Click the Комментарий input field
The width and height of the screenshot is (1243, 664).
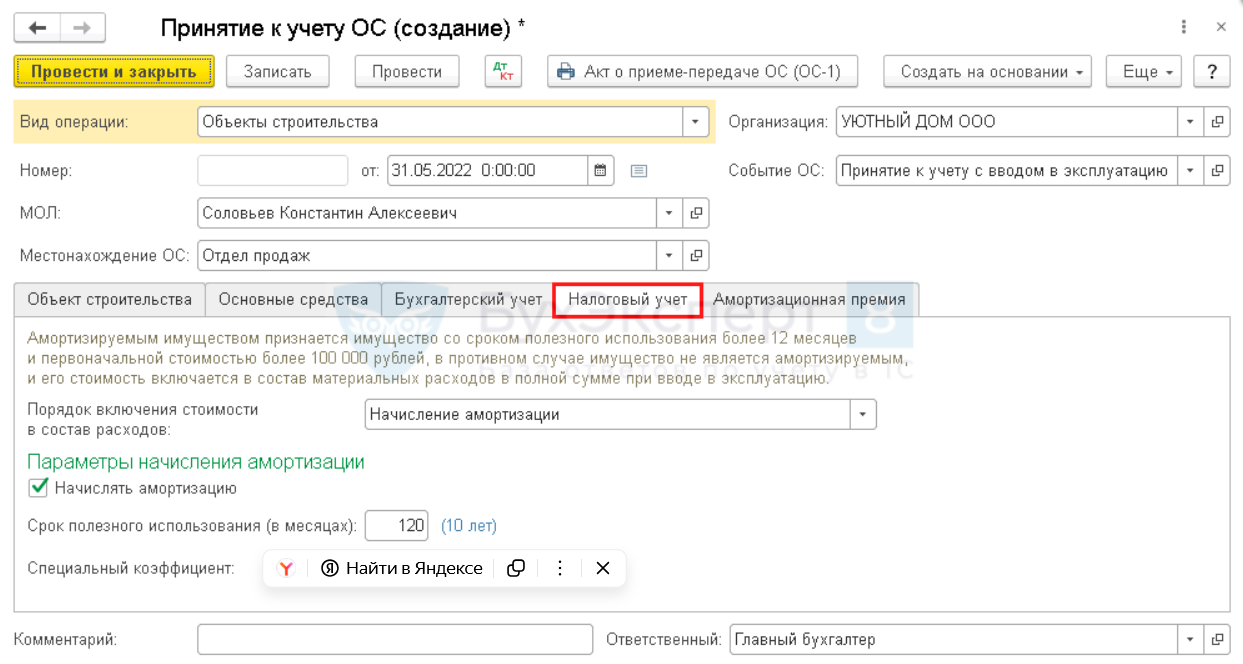[x=395, y=639]
